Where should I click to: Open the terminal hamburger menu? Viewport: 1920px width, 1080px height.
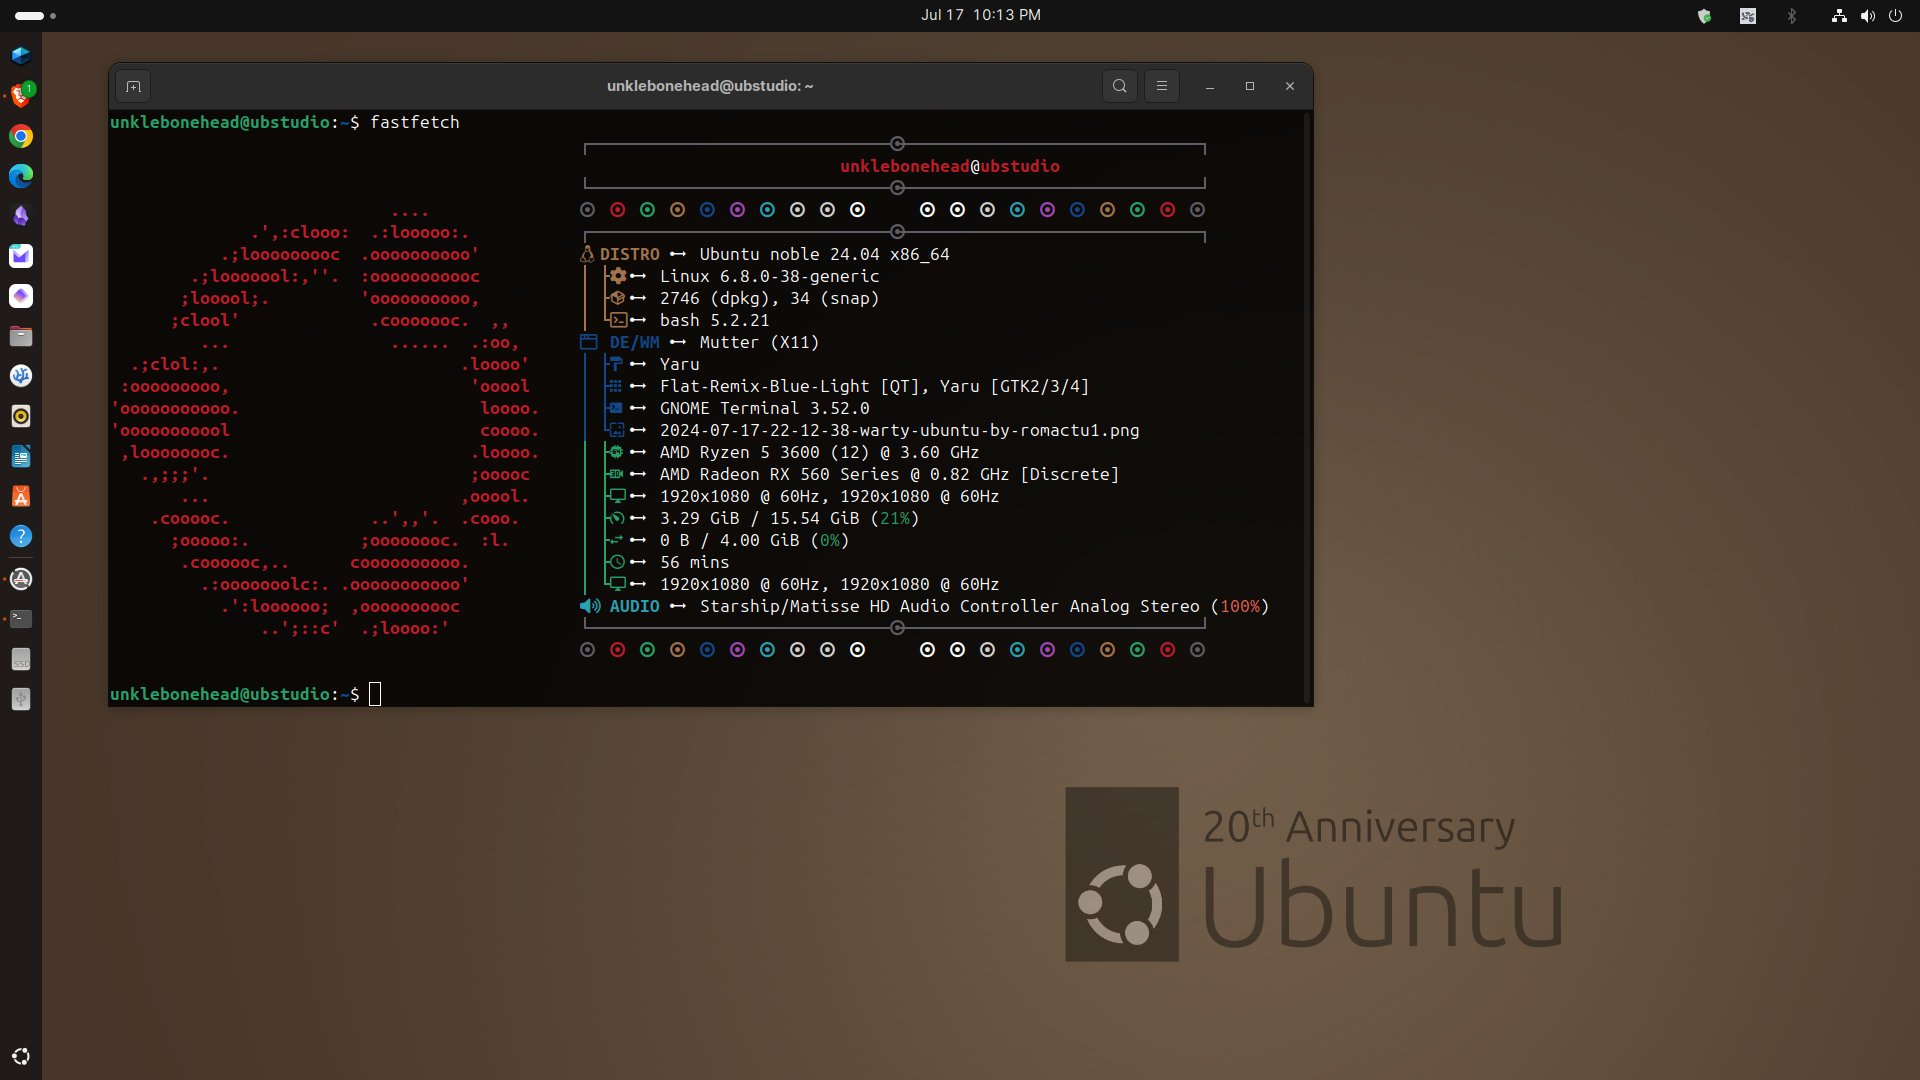1161,86
